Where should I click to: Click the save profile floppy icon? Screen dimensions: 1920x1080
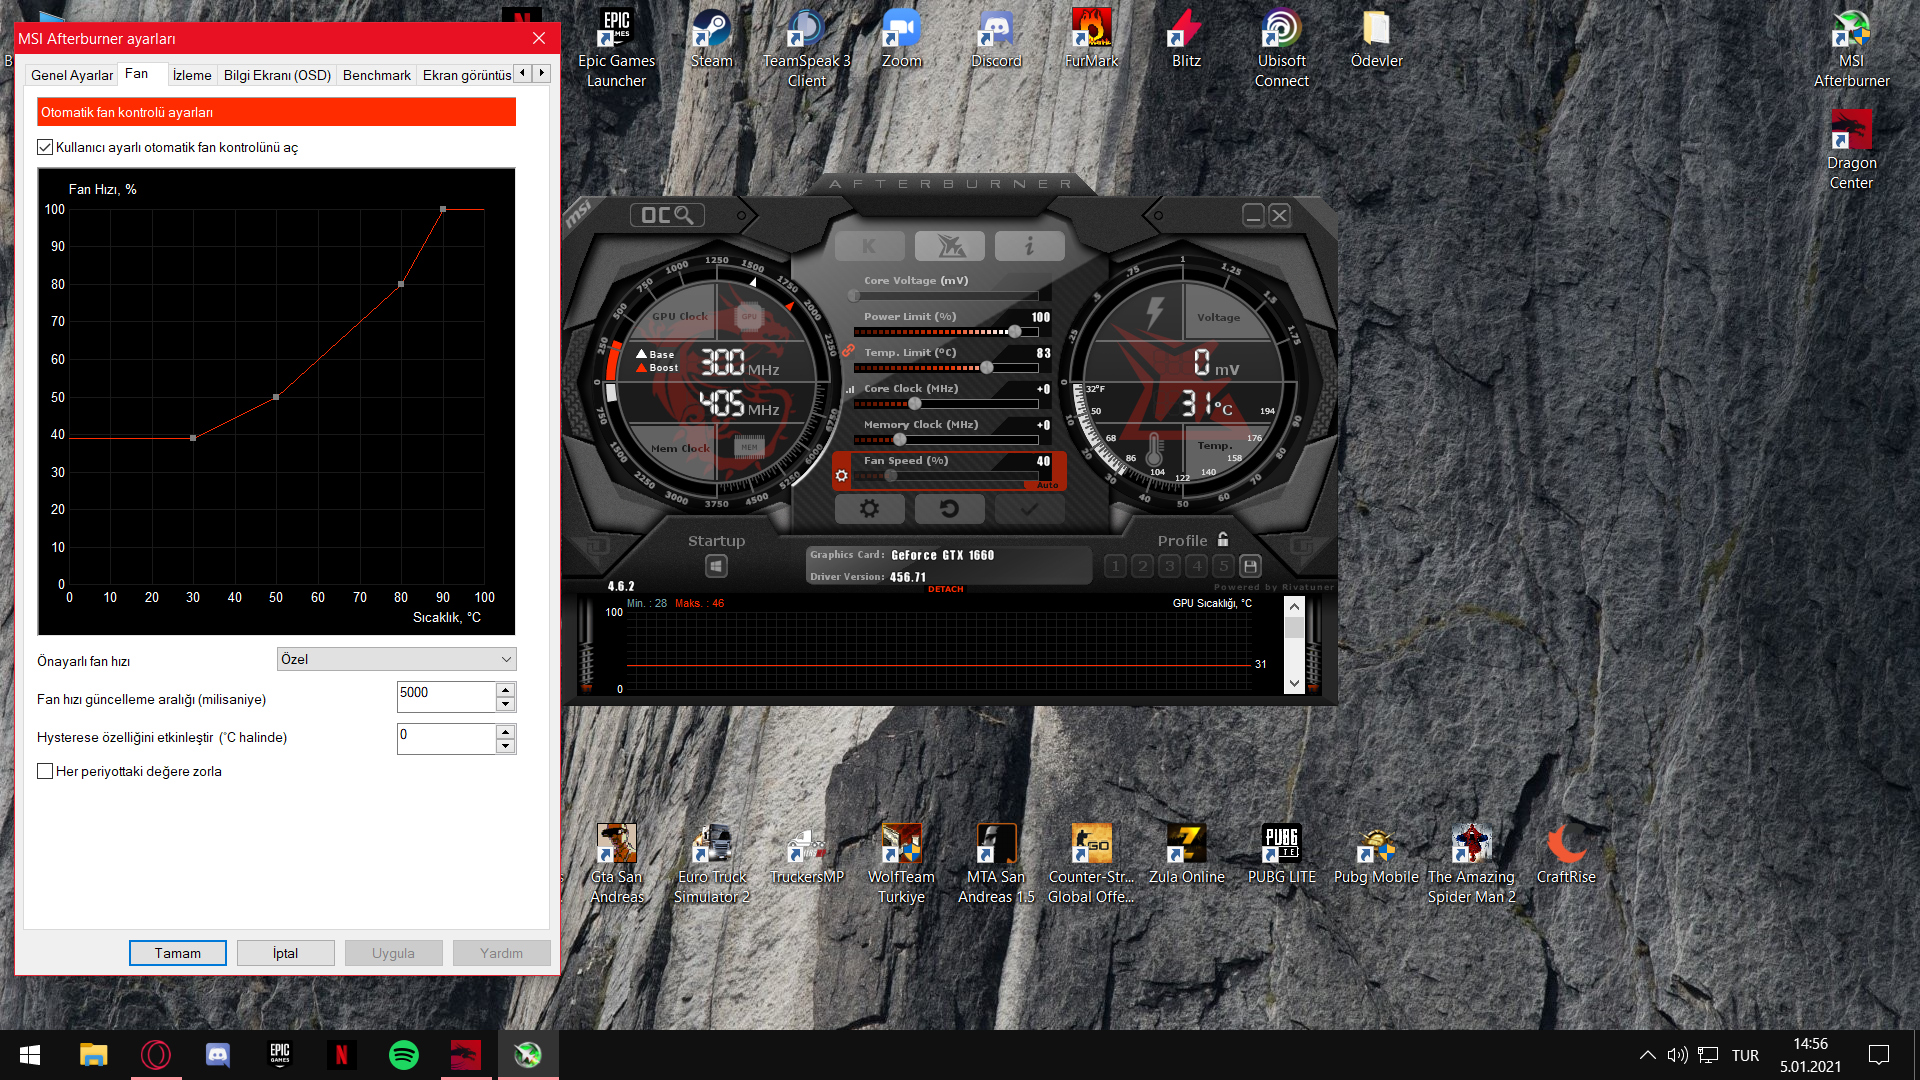coord(1250,566)
